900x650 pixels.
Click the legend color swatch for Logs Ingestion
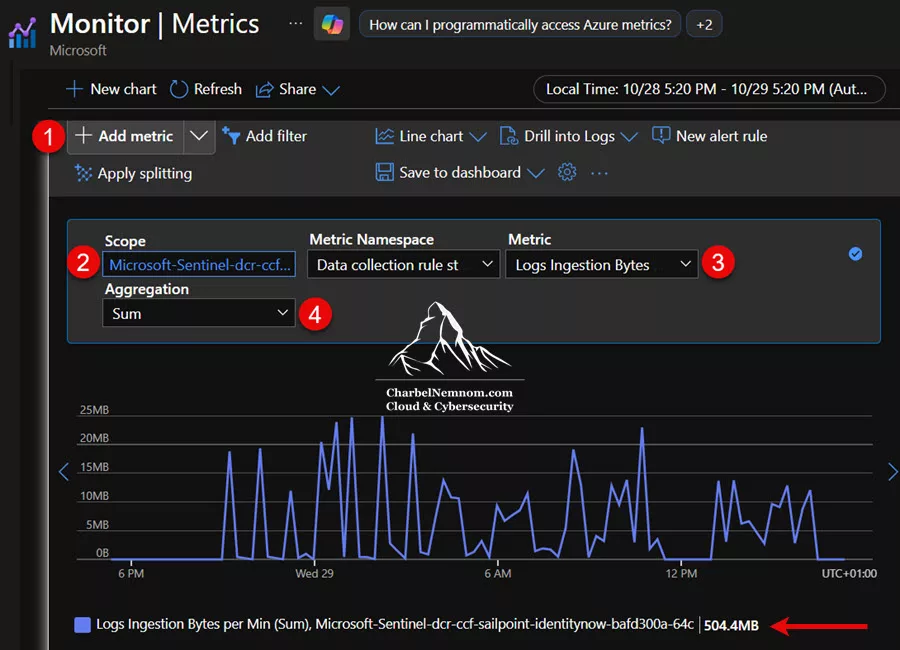[83, 625]
